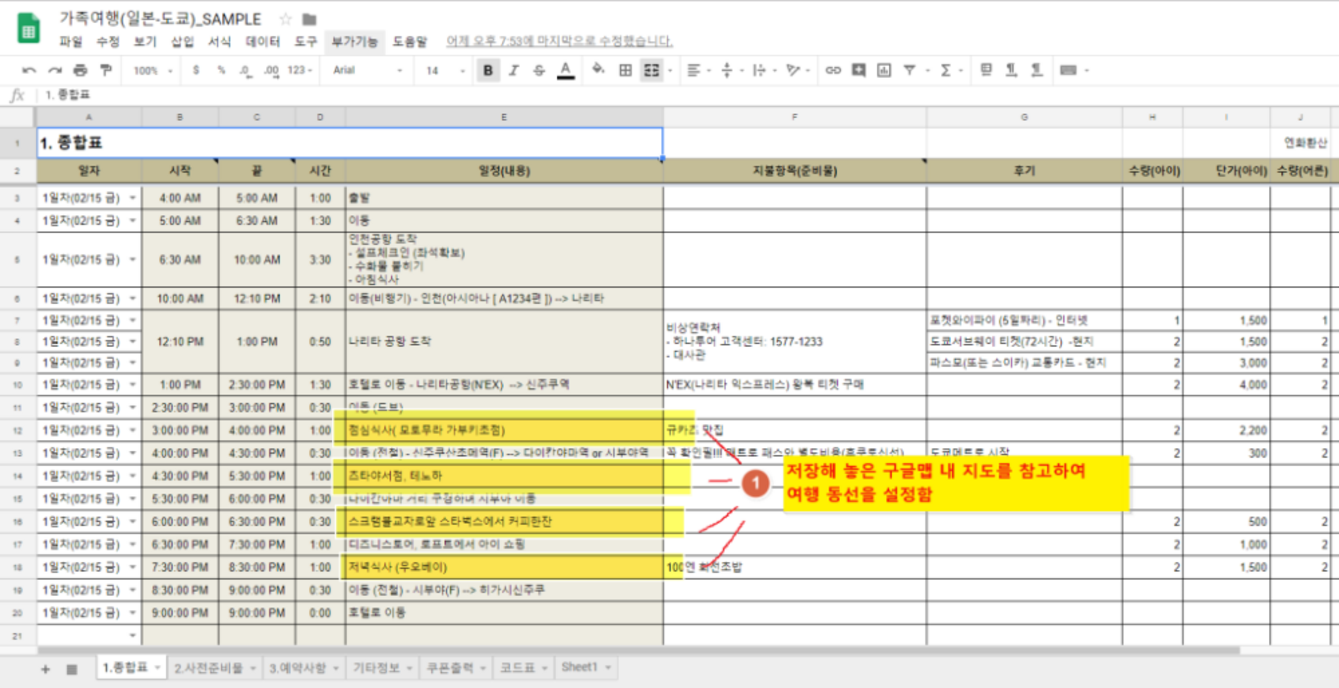Open the zoom 100% dropdown
This screenshot has height=688, width=1339.
153,70
